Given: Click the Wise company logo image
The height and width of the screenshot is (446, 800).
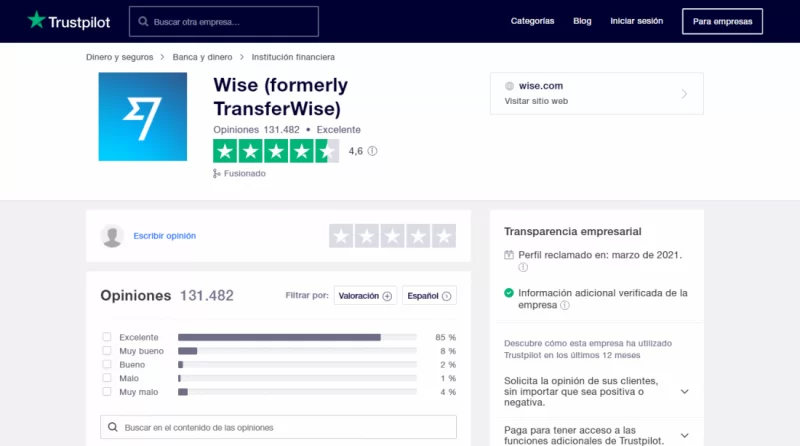Looking at the screenshot, I should [x=142, y=116].
